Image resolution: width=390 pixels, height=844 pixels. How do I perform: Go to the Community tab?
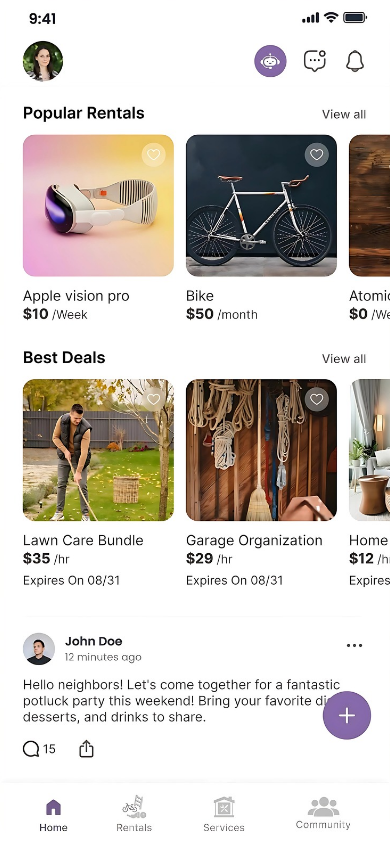[x=323, y=814]
